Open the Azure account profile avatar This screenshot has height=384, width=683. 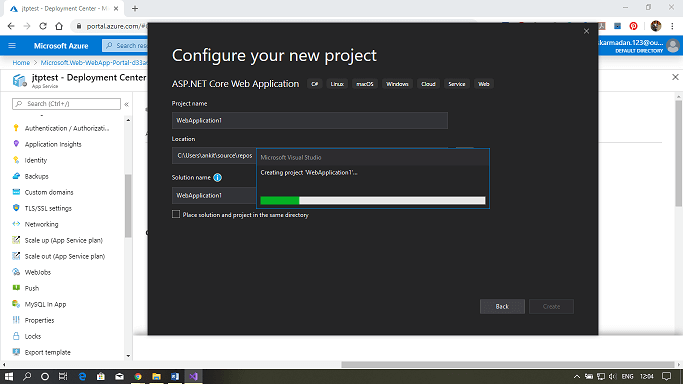point(673,46)
